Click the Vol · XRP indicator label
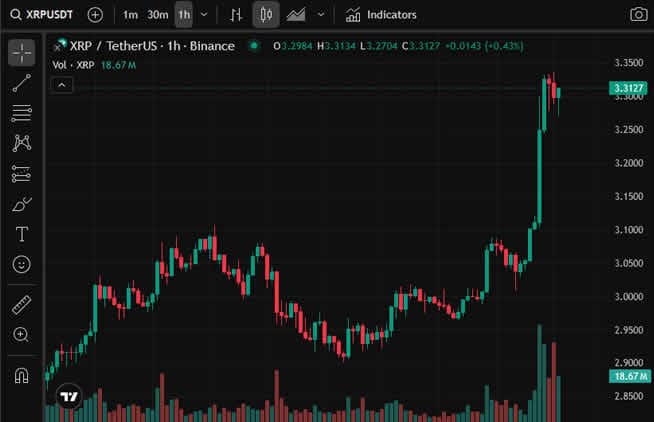 coord(73,65)
